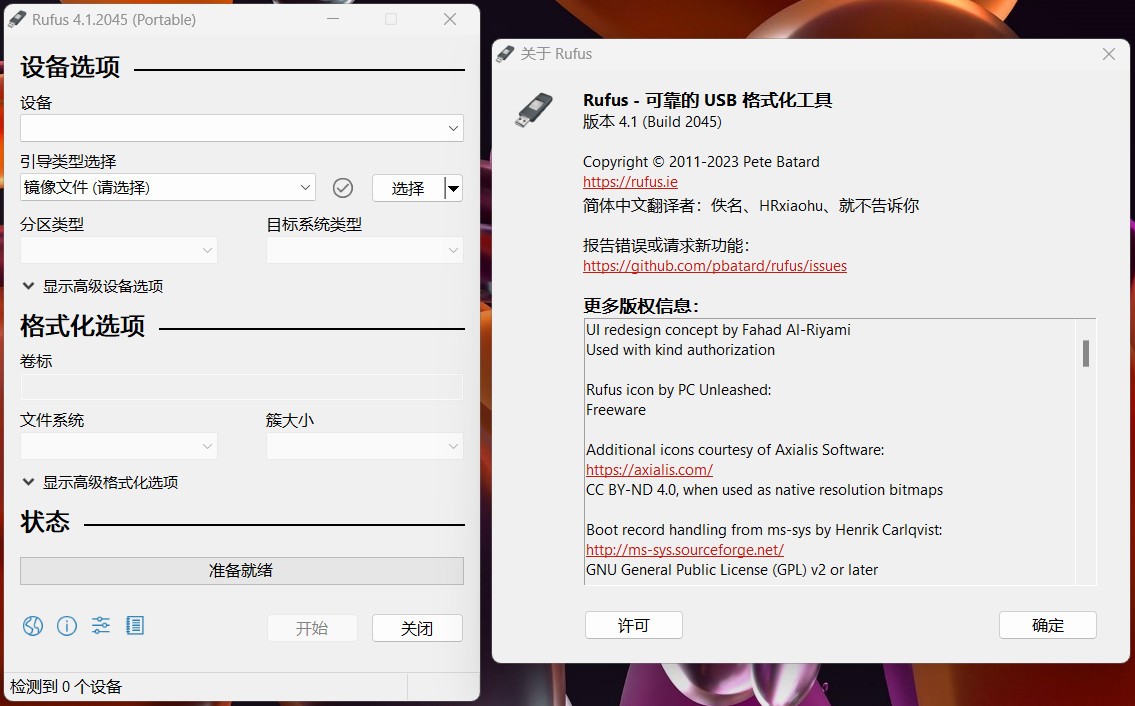Click USB drive icon in About dialog
This screenshot has height=706, width=1135.
coord(534,110)
